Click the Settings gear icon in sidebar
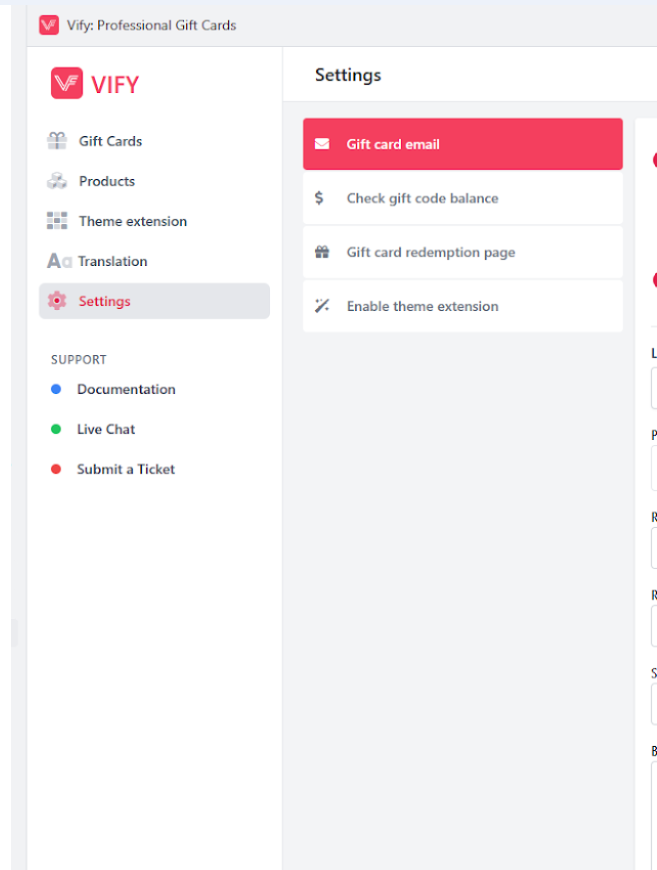 [57, 301]
